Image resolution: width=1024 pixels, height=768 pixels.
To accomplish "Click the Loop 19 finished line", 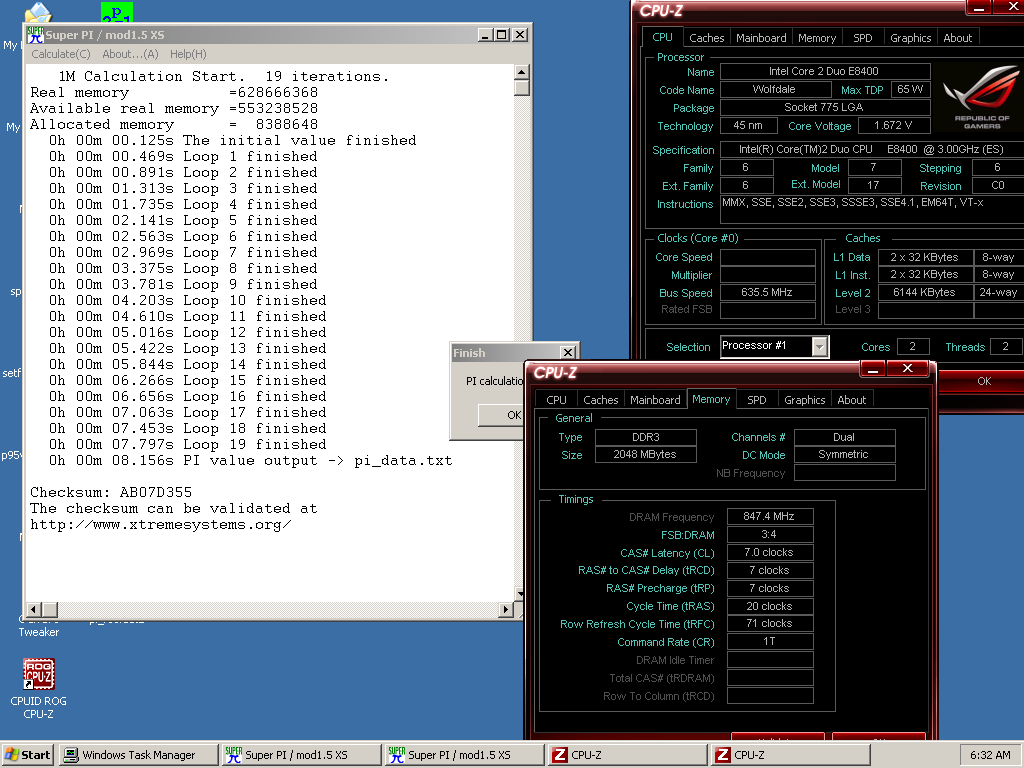I will coord(187,445).
